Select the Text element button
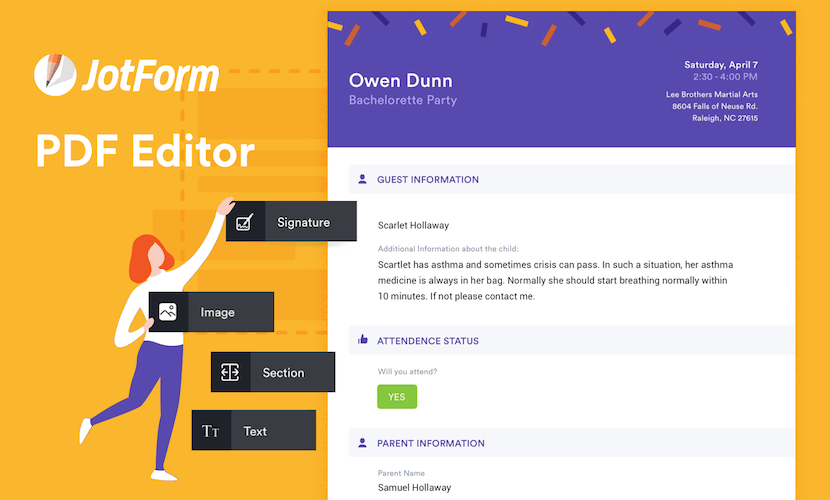 tap(254, 430)
